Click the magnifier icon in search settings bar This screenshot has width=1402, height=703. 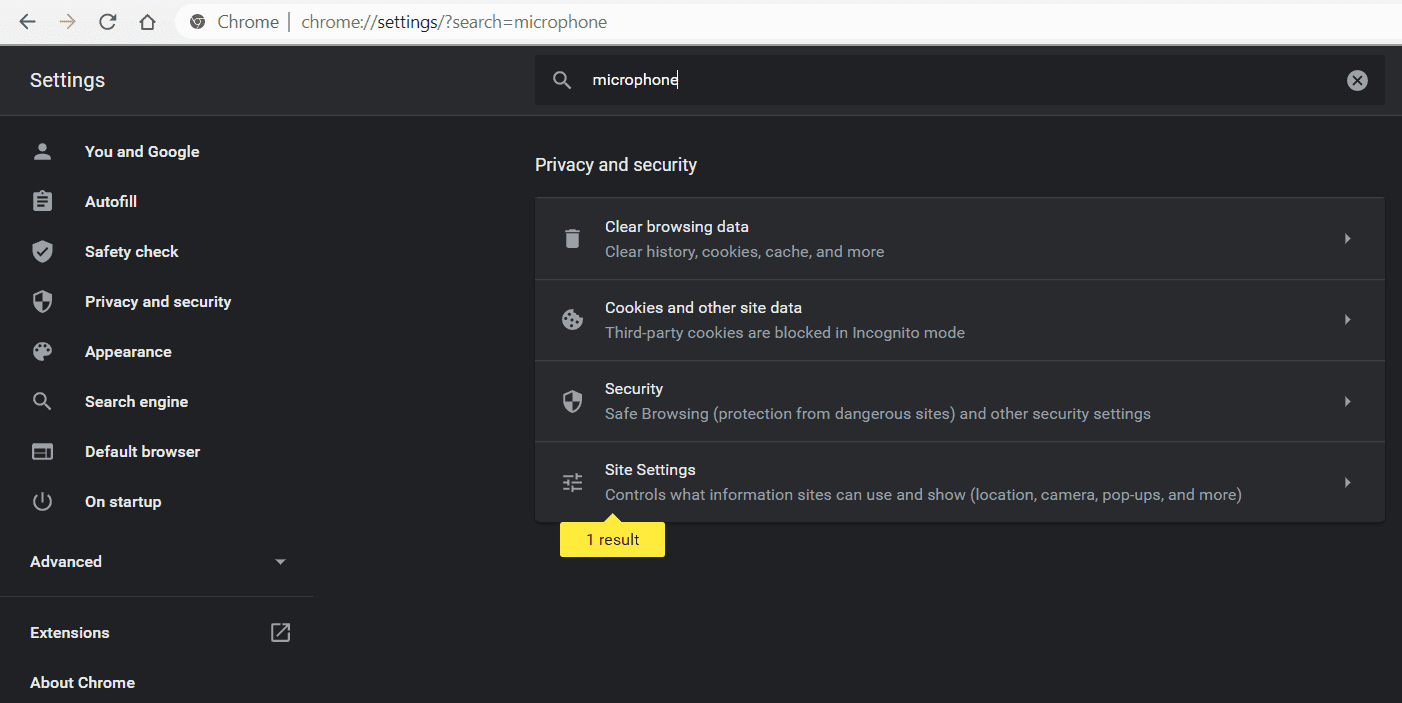coord(562,80)
